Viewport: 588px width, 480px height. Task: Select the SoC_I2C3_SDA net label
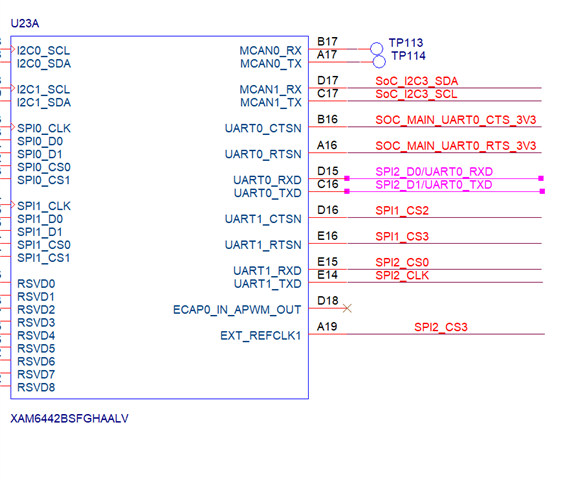pos(417,81)
